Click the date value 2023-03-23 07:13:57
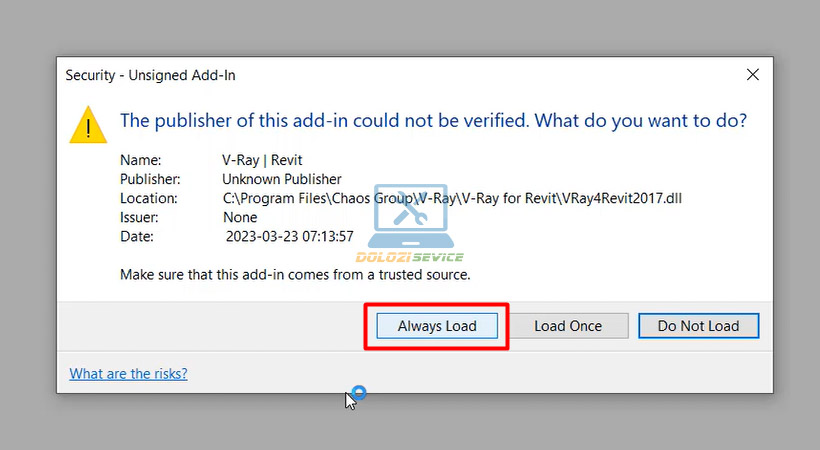Screen dimensions: 820x450 coord(290,237)
